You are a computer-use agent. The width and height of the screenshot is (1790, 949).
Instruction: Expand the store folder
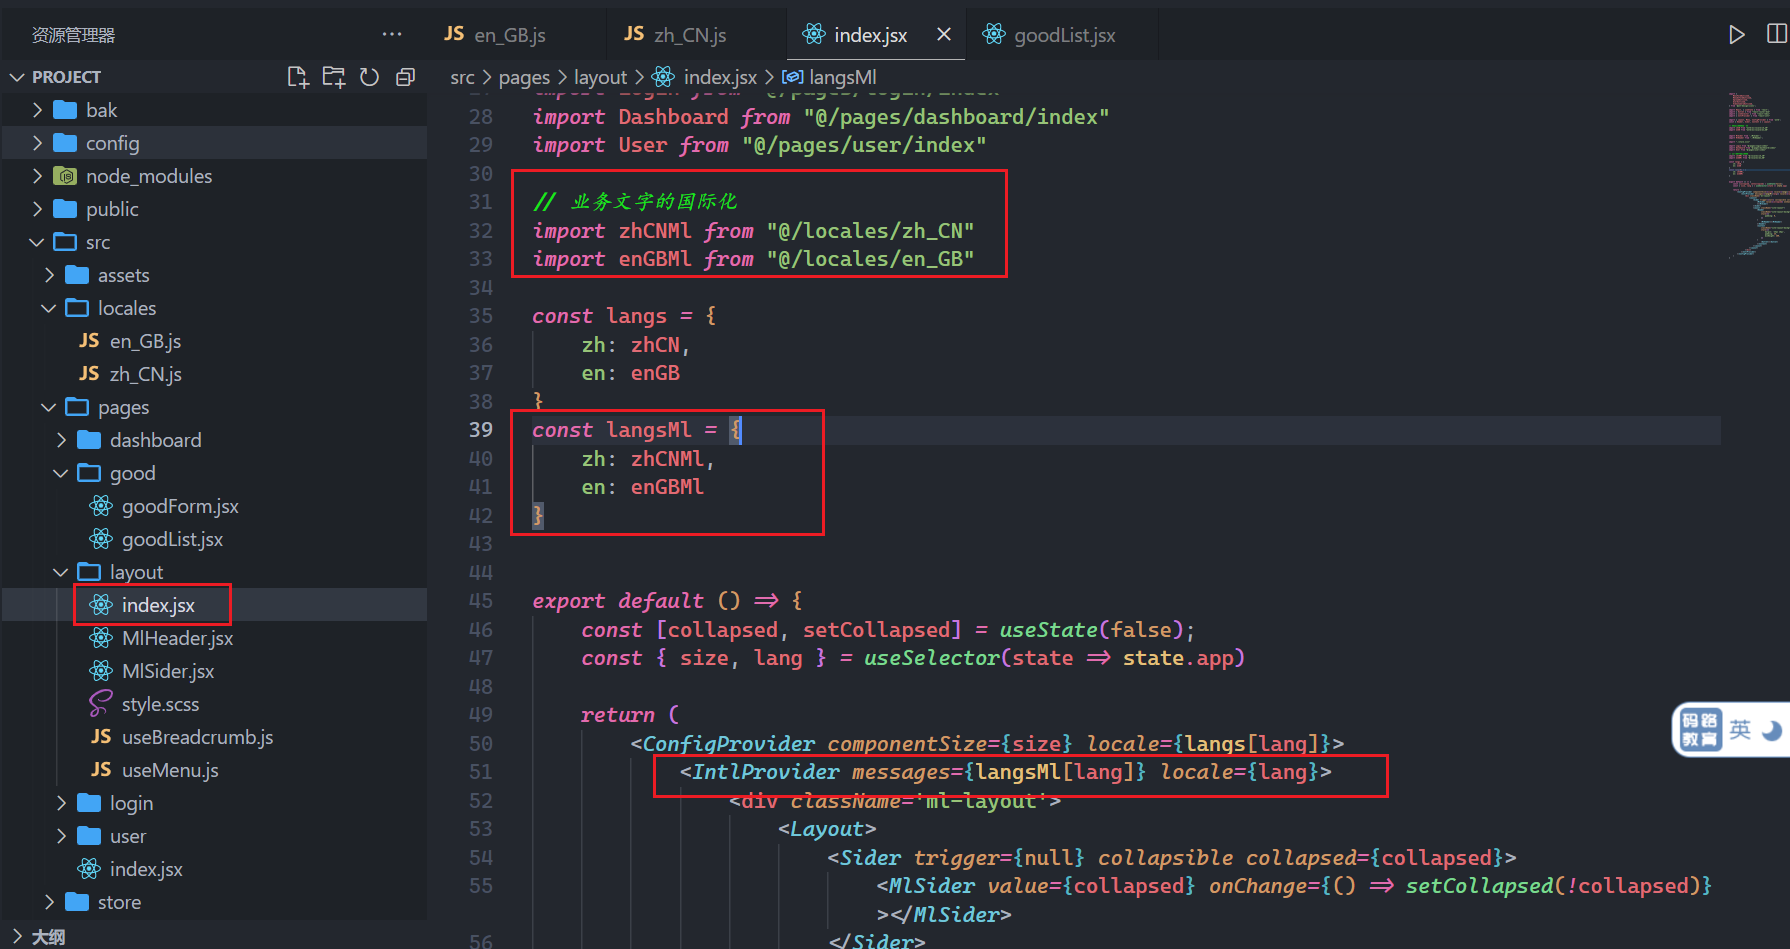pos(49,902)
